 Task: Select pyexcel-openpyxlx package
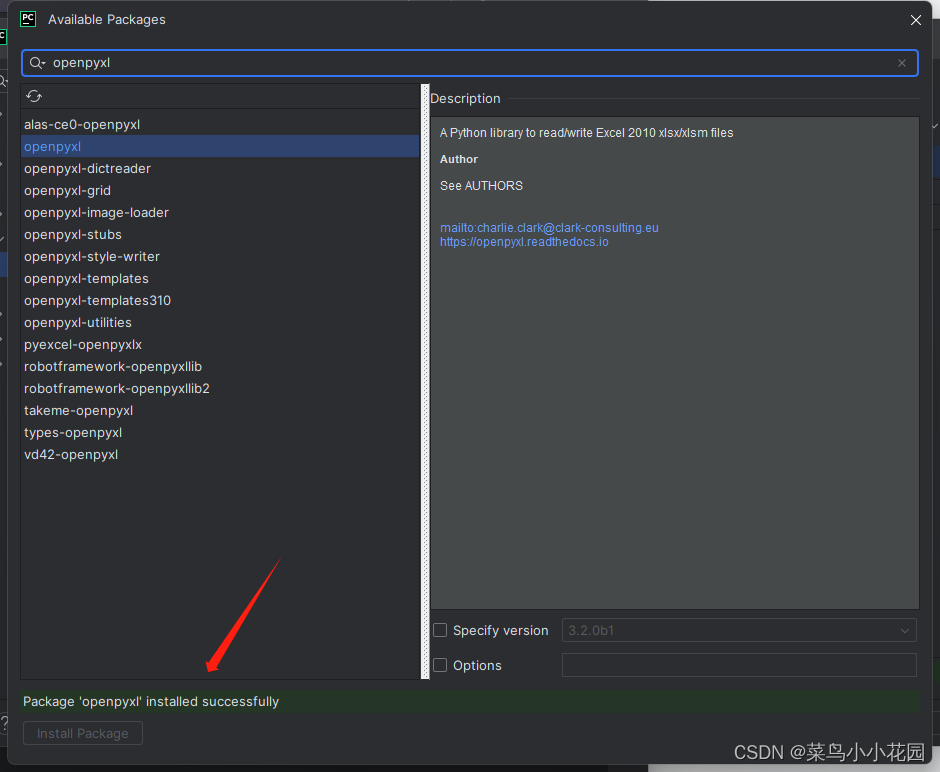(220, 345)
